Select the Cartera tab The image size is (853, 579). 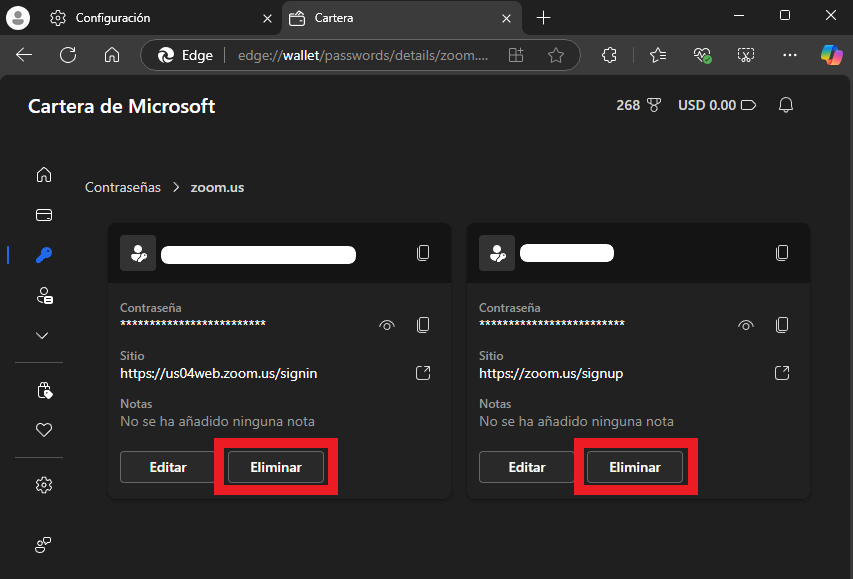click(x=401, y=18)
